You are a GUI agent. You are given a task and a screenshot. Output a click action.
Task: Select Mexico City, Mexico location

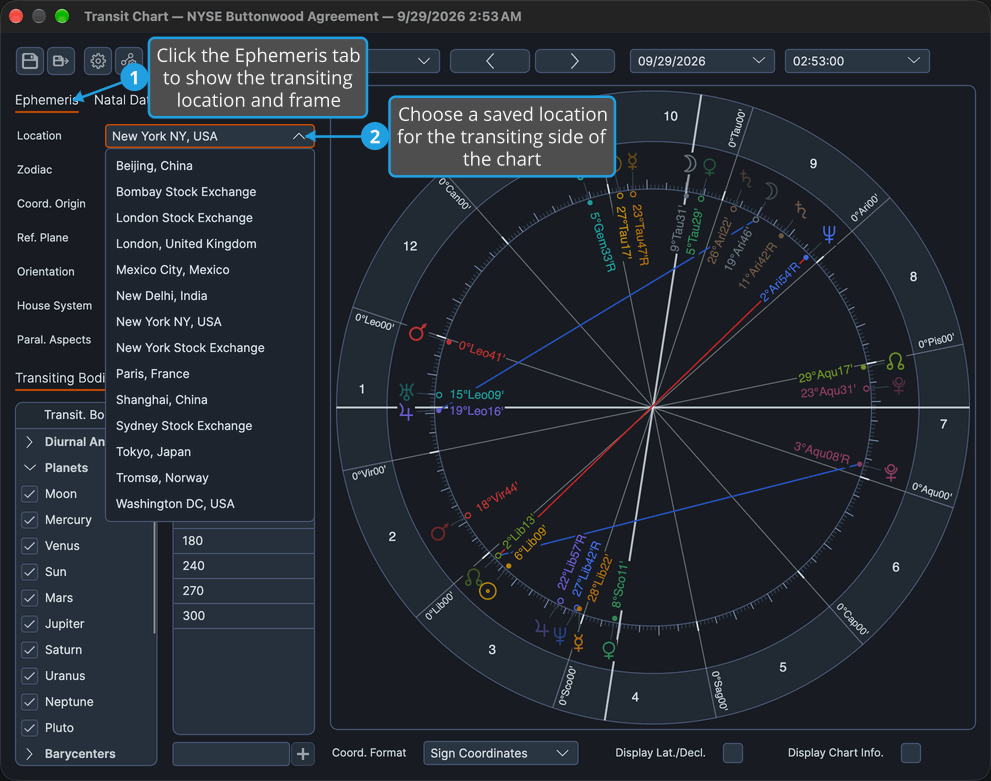click(210, 270)
